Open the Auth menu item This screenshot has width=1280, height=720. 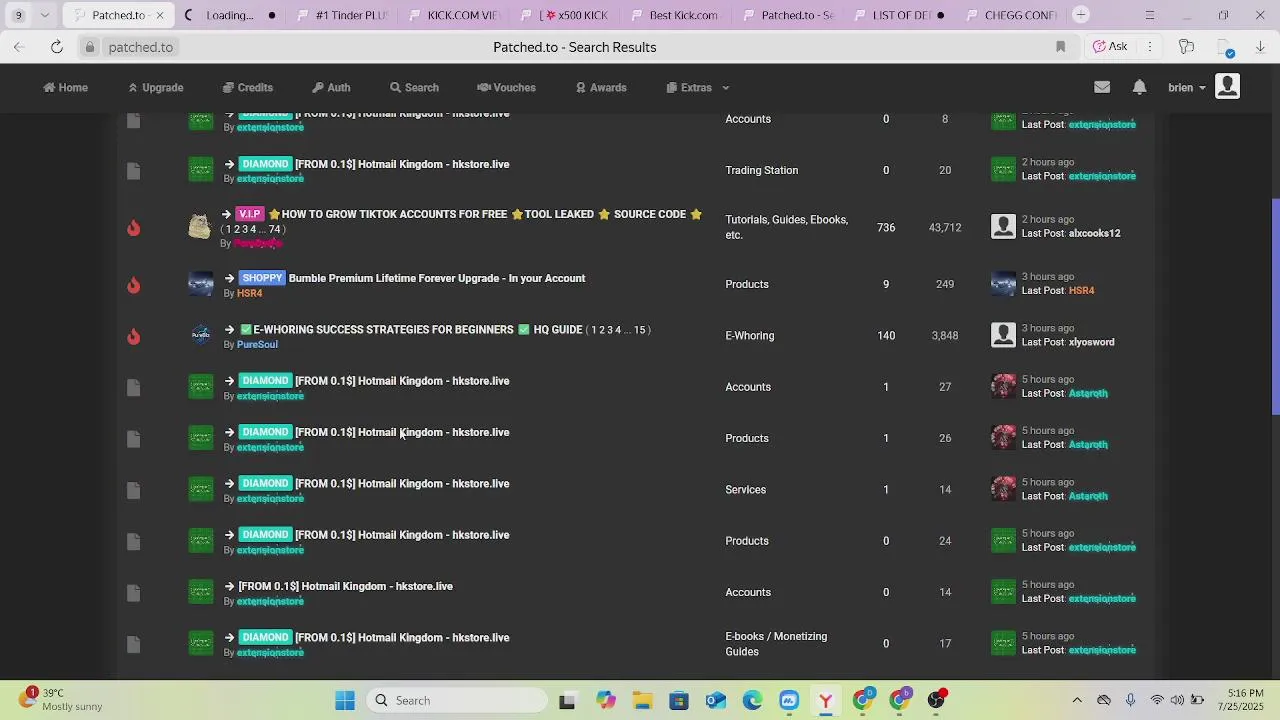[331, 87]
